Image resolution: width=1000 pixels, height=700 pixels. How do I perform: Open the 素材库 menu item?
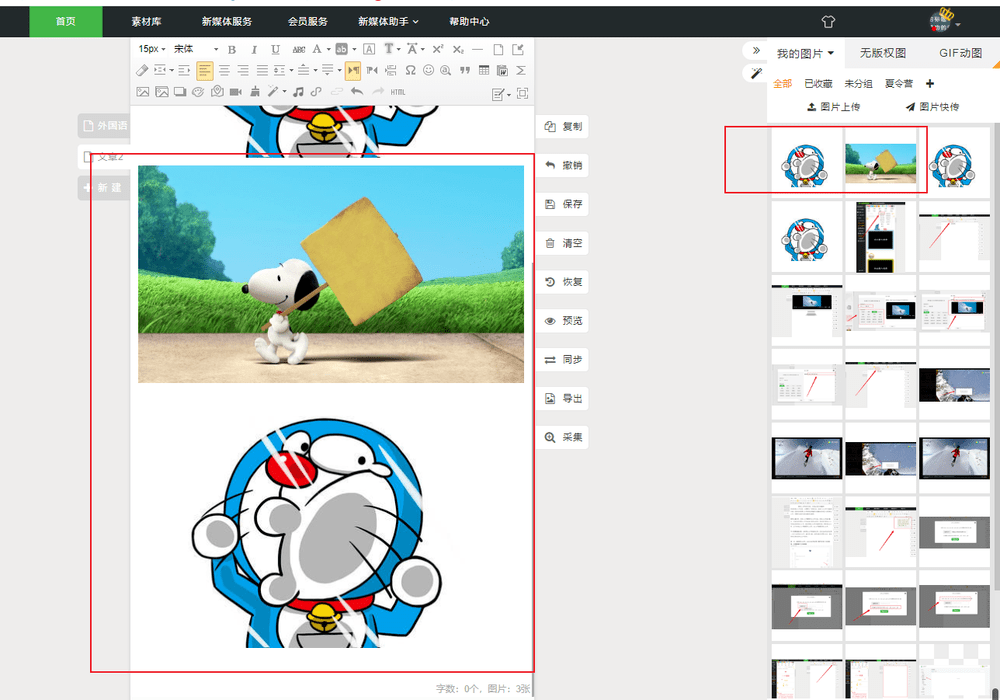146,22
